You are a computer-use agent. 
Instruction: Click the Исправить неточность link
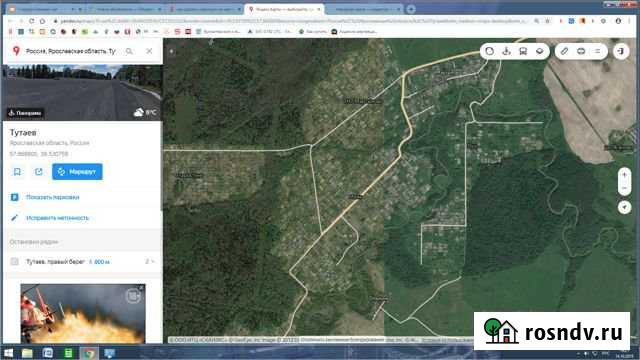point(57,218)
